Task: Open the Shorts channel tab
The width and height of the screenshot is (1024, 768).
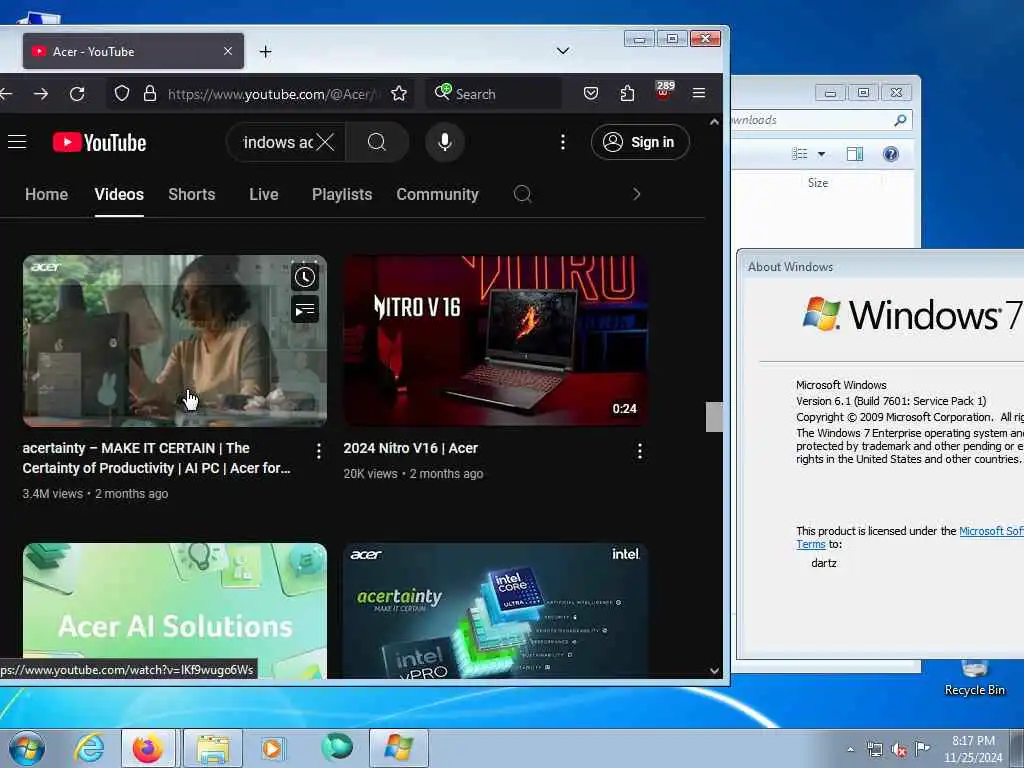Action: (191, 194)
